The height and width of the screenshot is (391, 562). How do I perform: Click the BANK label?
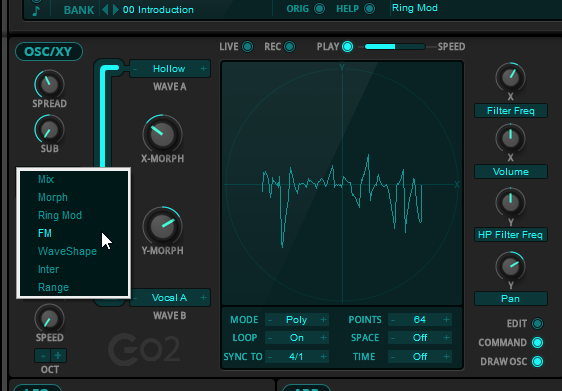pos(79,10)
